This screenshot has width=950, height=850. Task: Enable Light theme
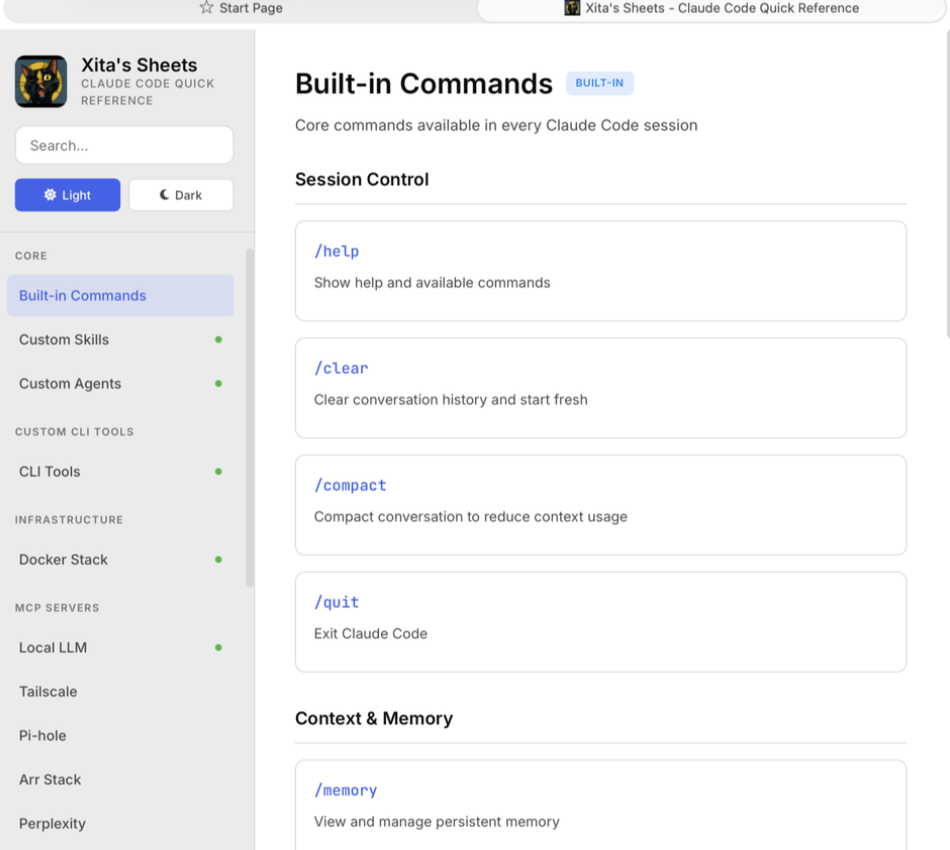point(67,195)
